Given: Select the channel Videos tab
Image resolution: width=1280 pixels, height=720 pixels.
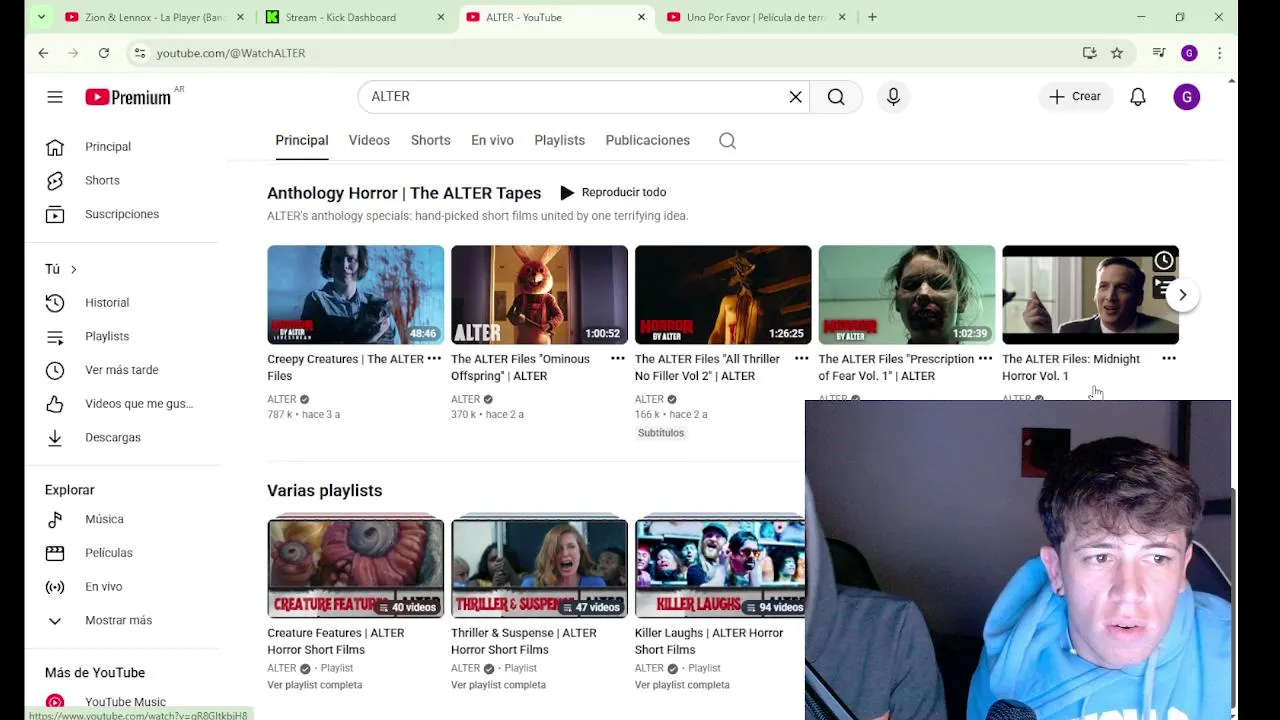Looking at the screenshot, I should click(369, 141).
